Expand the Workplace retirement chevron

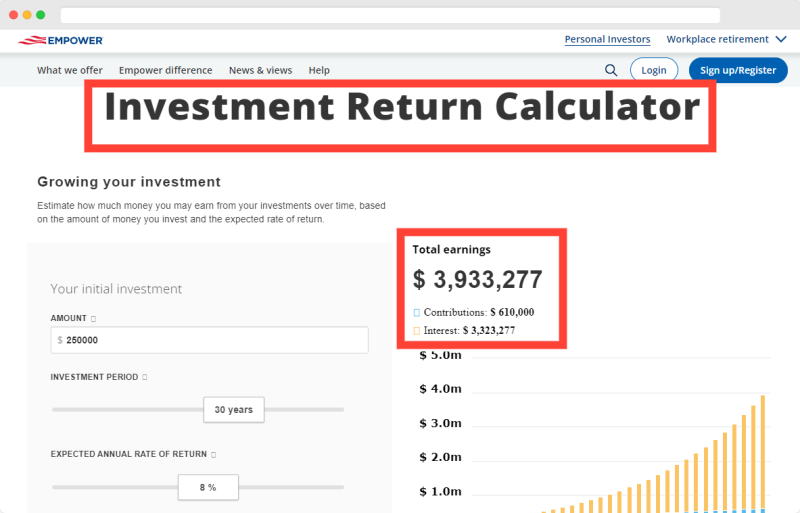781,39
